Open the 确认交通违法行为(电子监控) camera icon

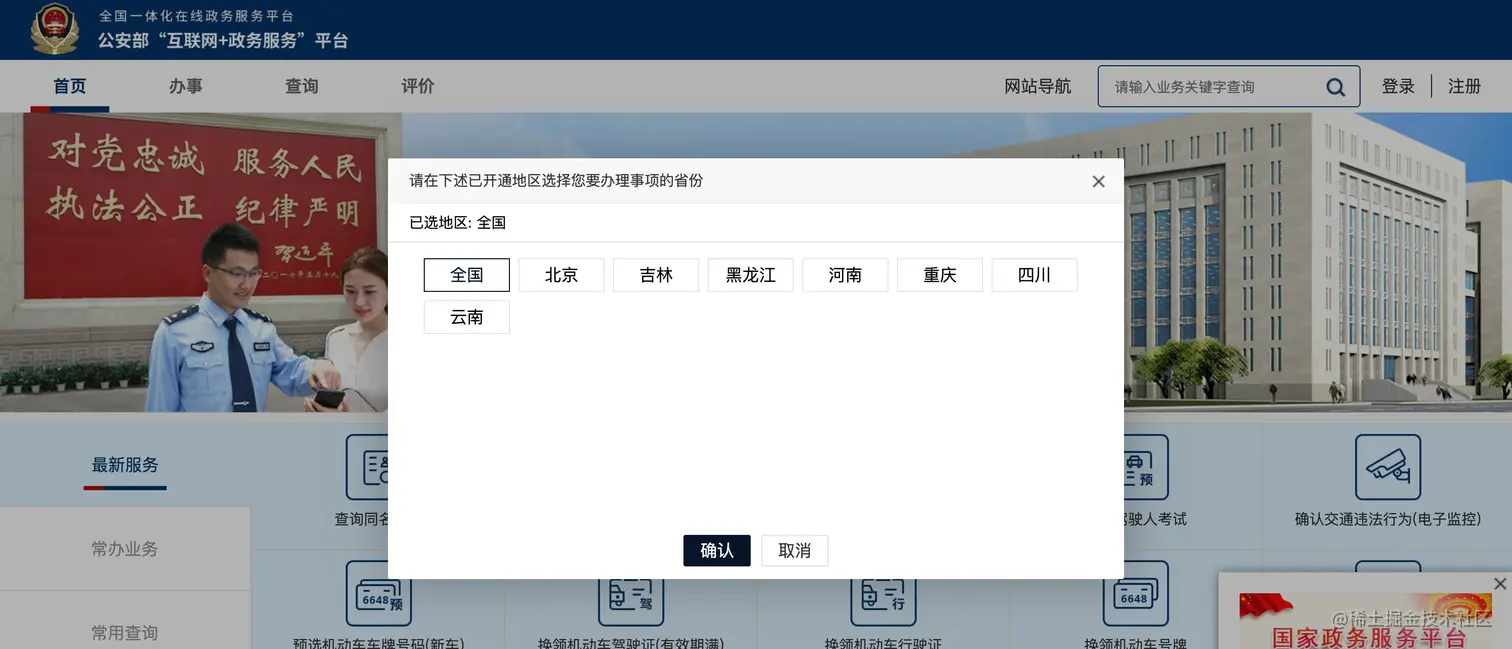tap(1387, 467)
